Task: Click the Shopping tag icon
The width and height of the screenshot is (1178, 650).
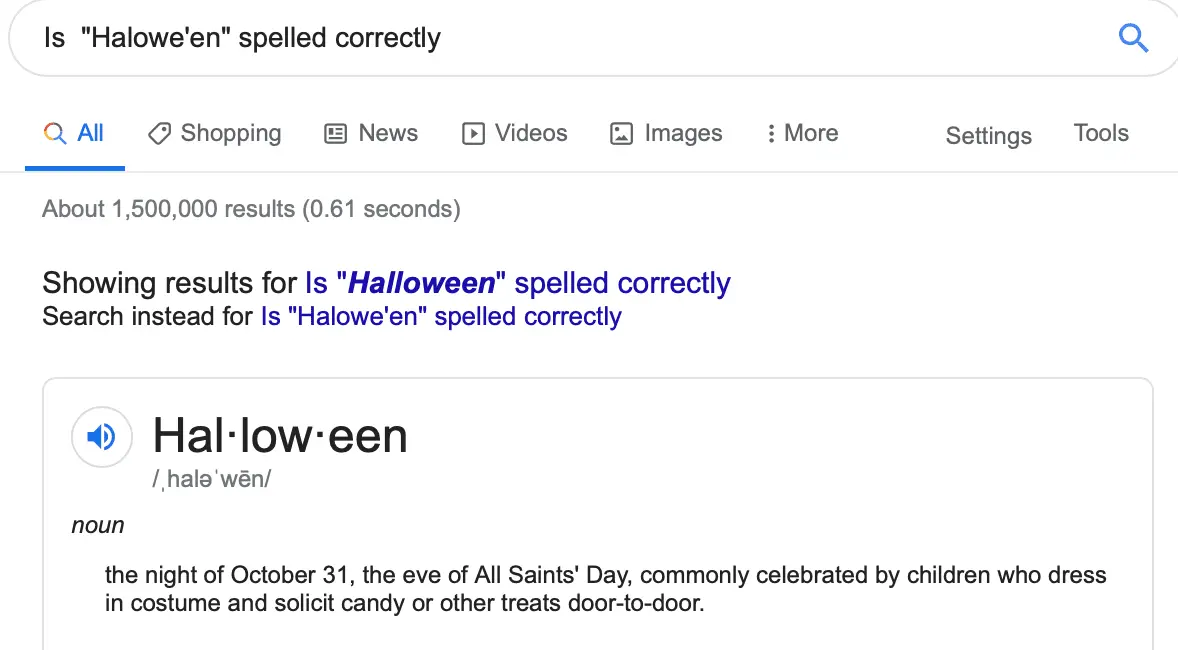Action: click(x=159, y=134)
